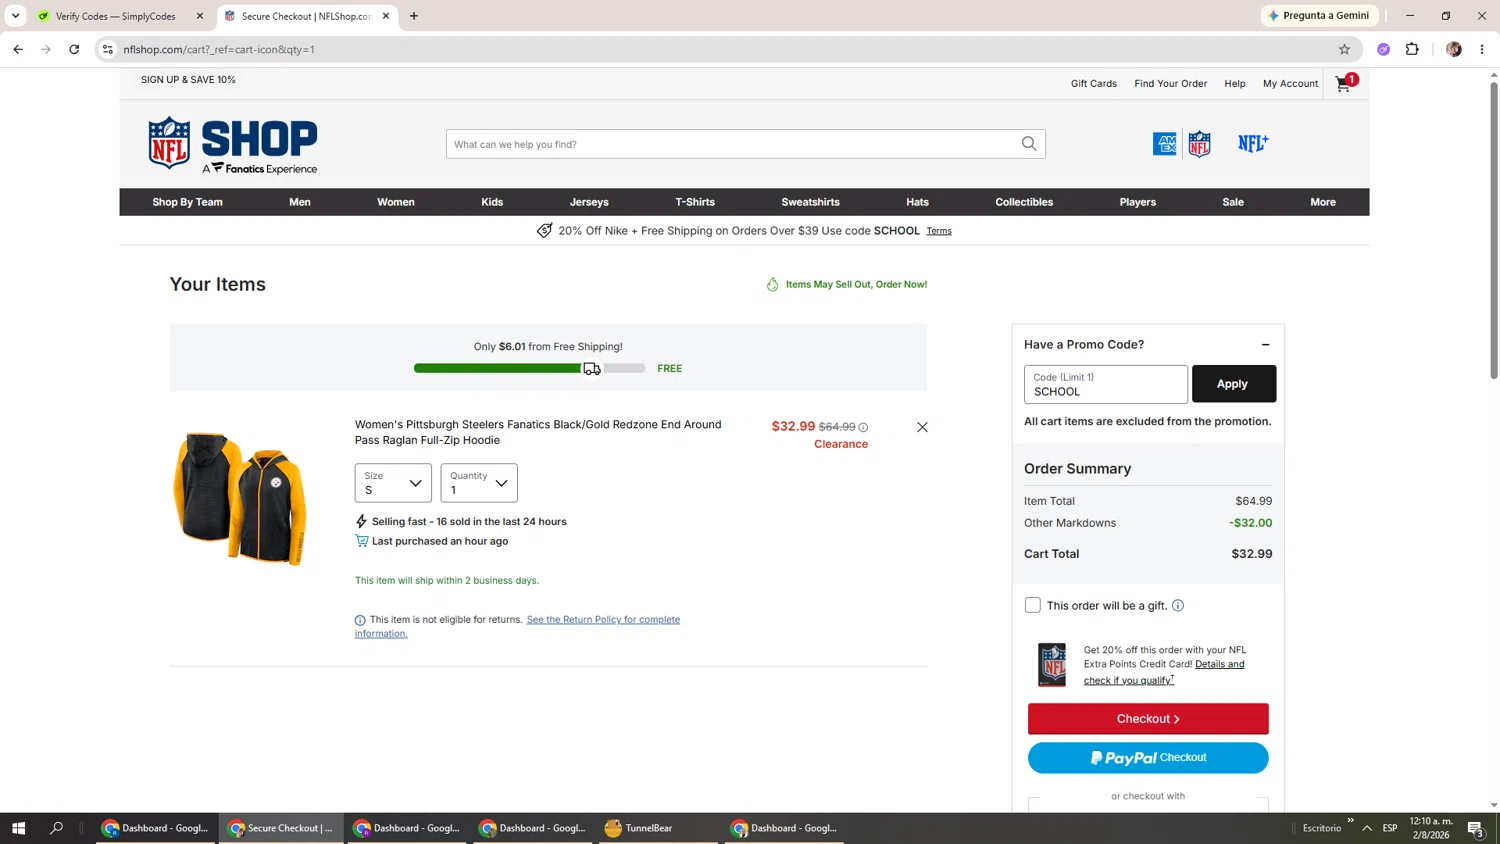
Task: Check the 'This order will be a gift' box
Action: (x=1033, y=605)
